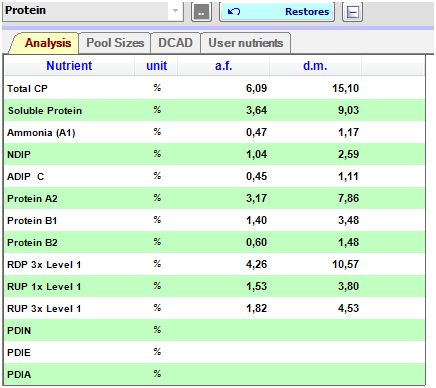This screenshot has width=436, height=388.
Task: Click RUP 3x d.m. value 4,53
Action: point(348,308)
